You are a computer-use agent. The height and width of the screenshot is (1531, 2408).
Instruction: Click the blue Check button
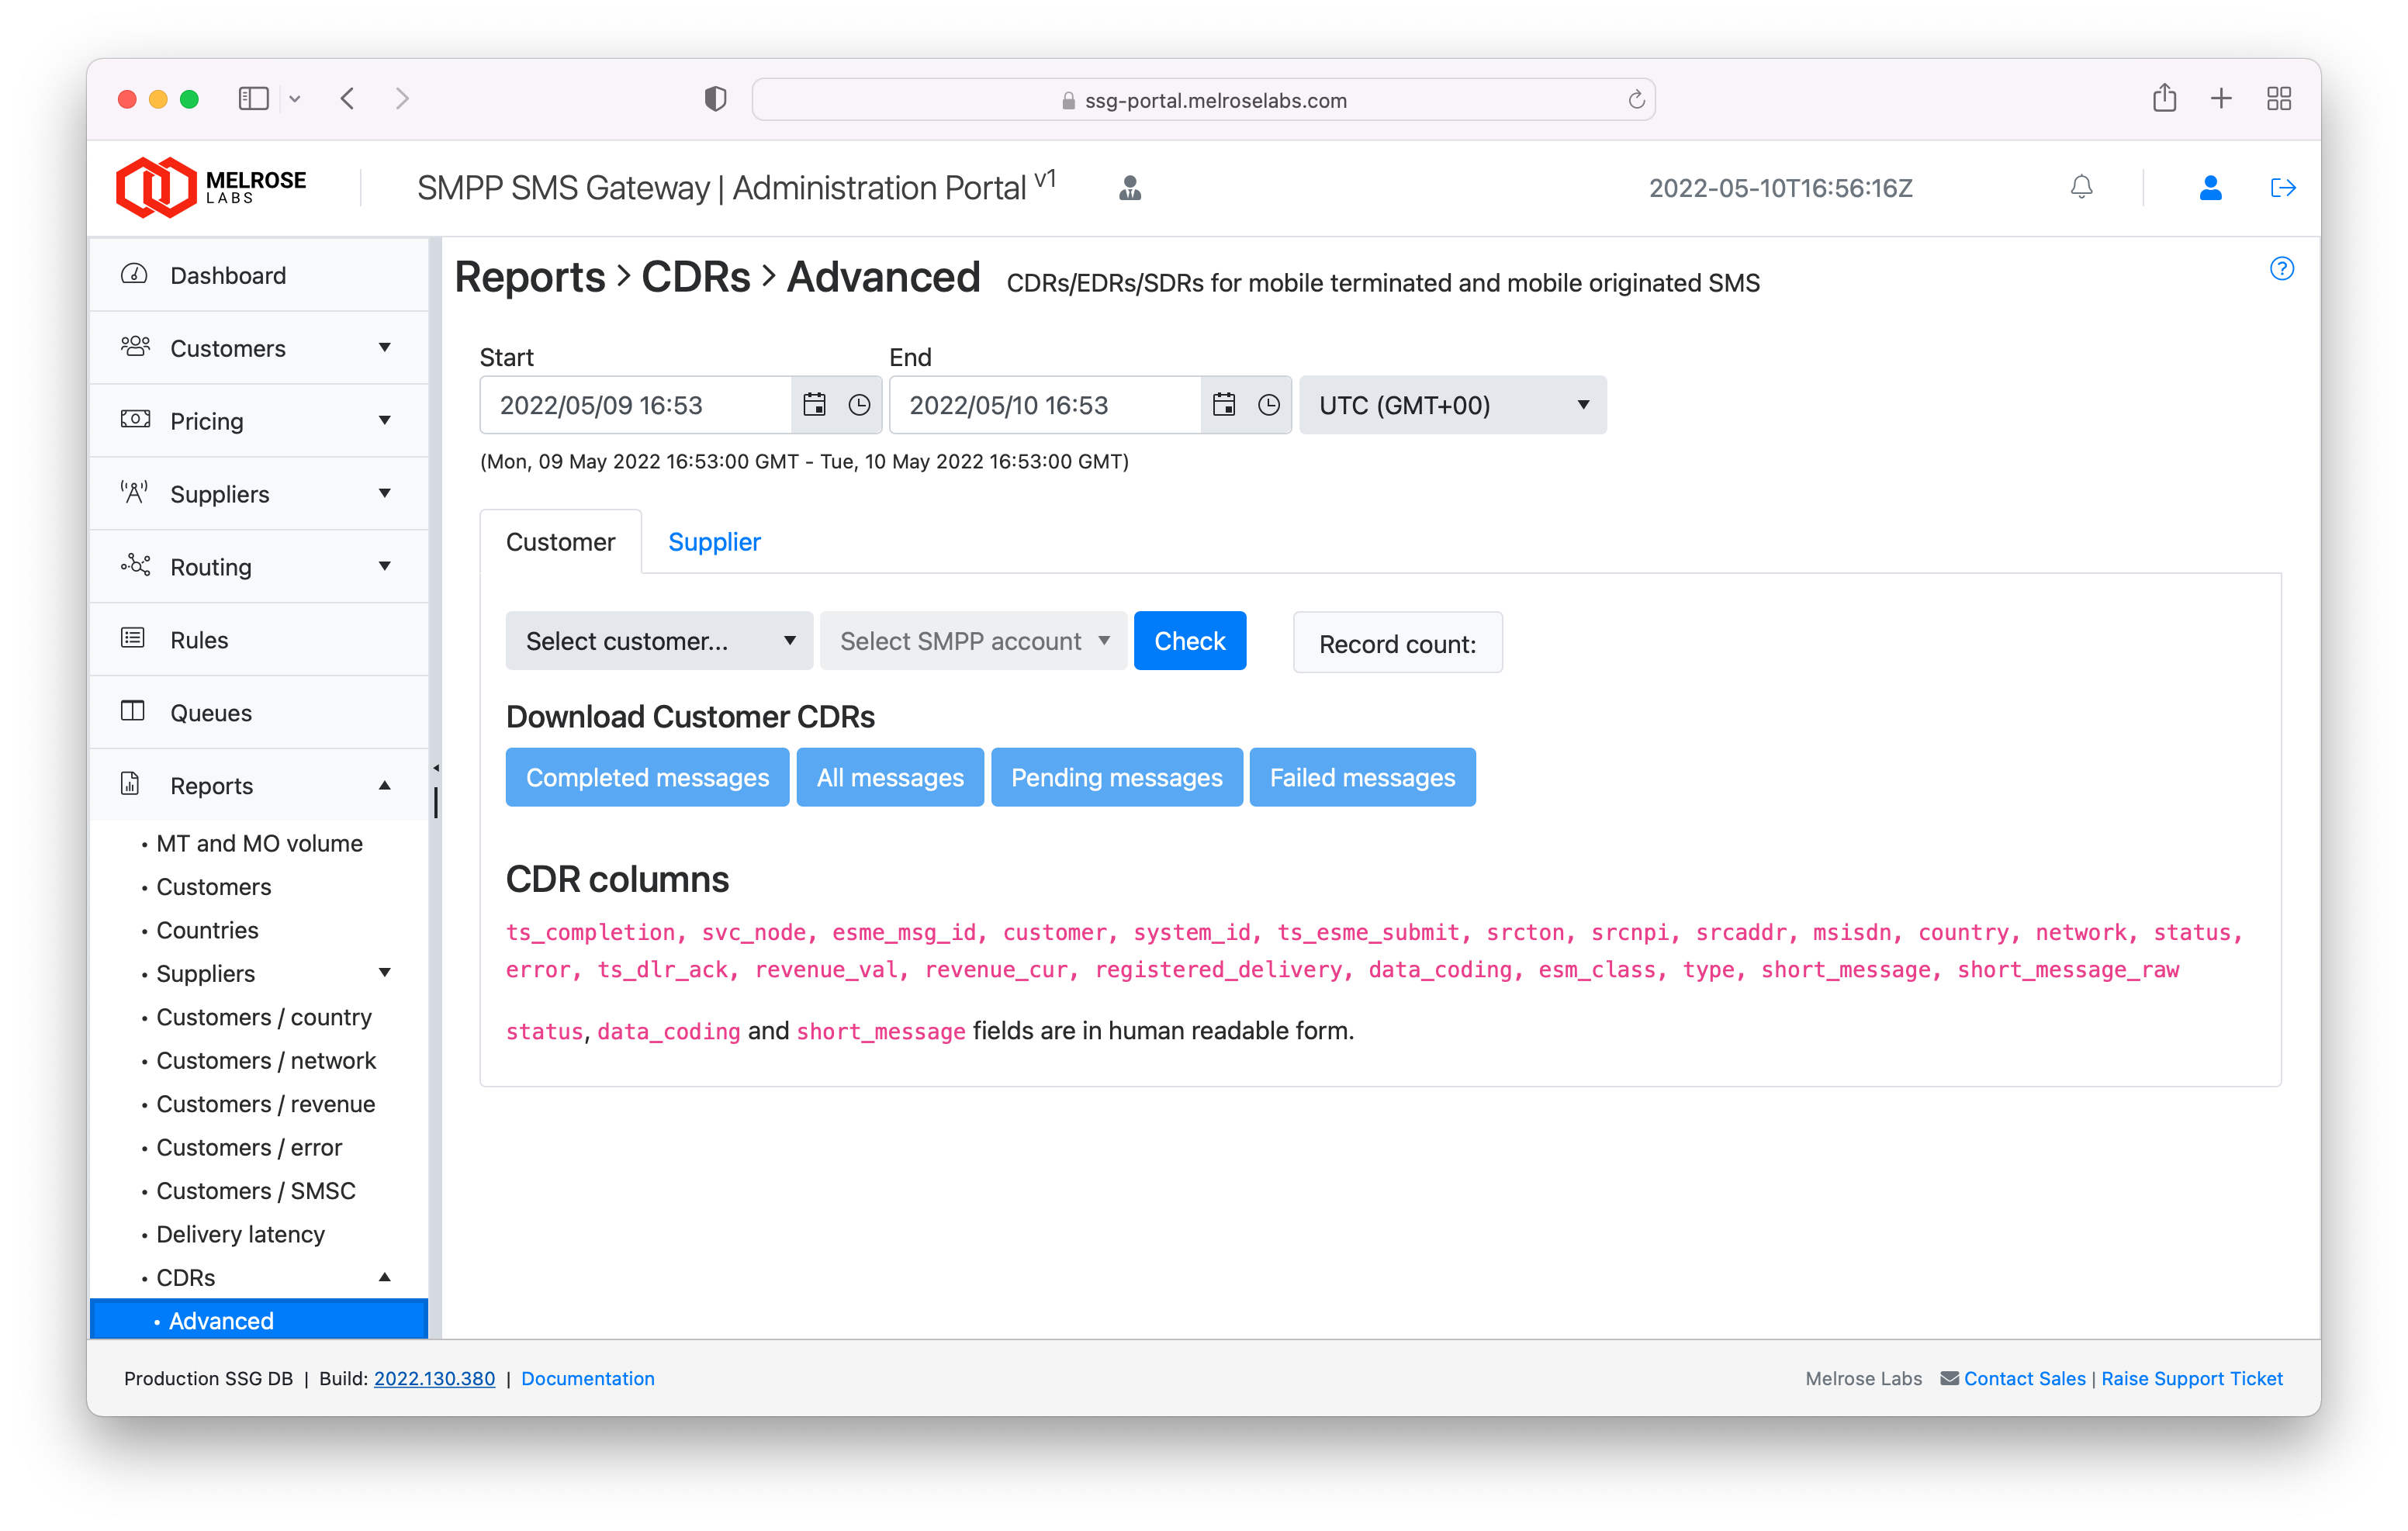pyautogui.click(x=1189, y=641)
